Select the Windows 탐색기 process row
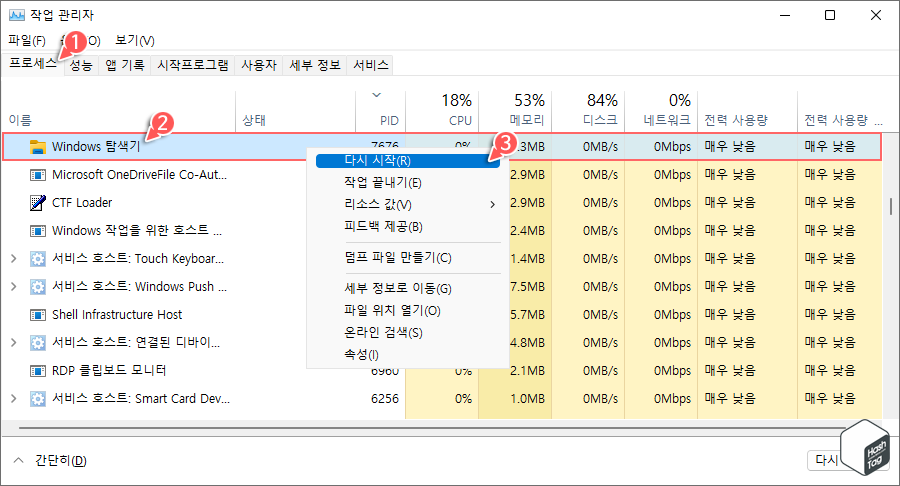Viewport: 900px width, 486px height. click(x=442, y=147)
